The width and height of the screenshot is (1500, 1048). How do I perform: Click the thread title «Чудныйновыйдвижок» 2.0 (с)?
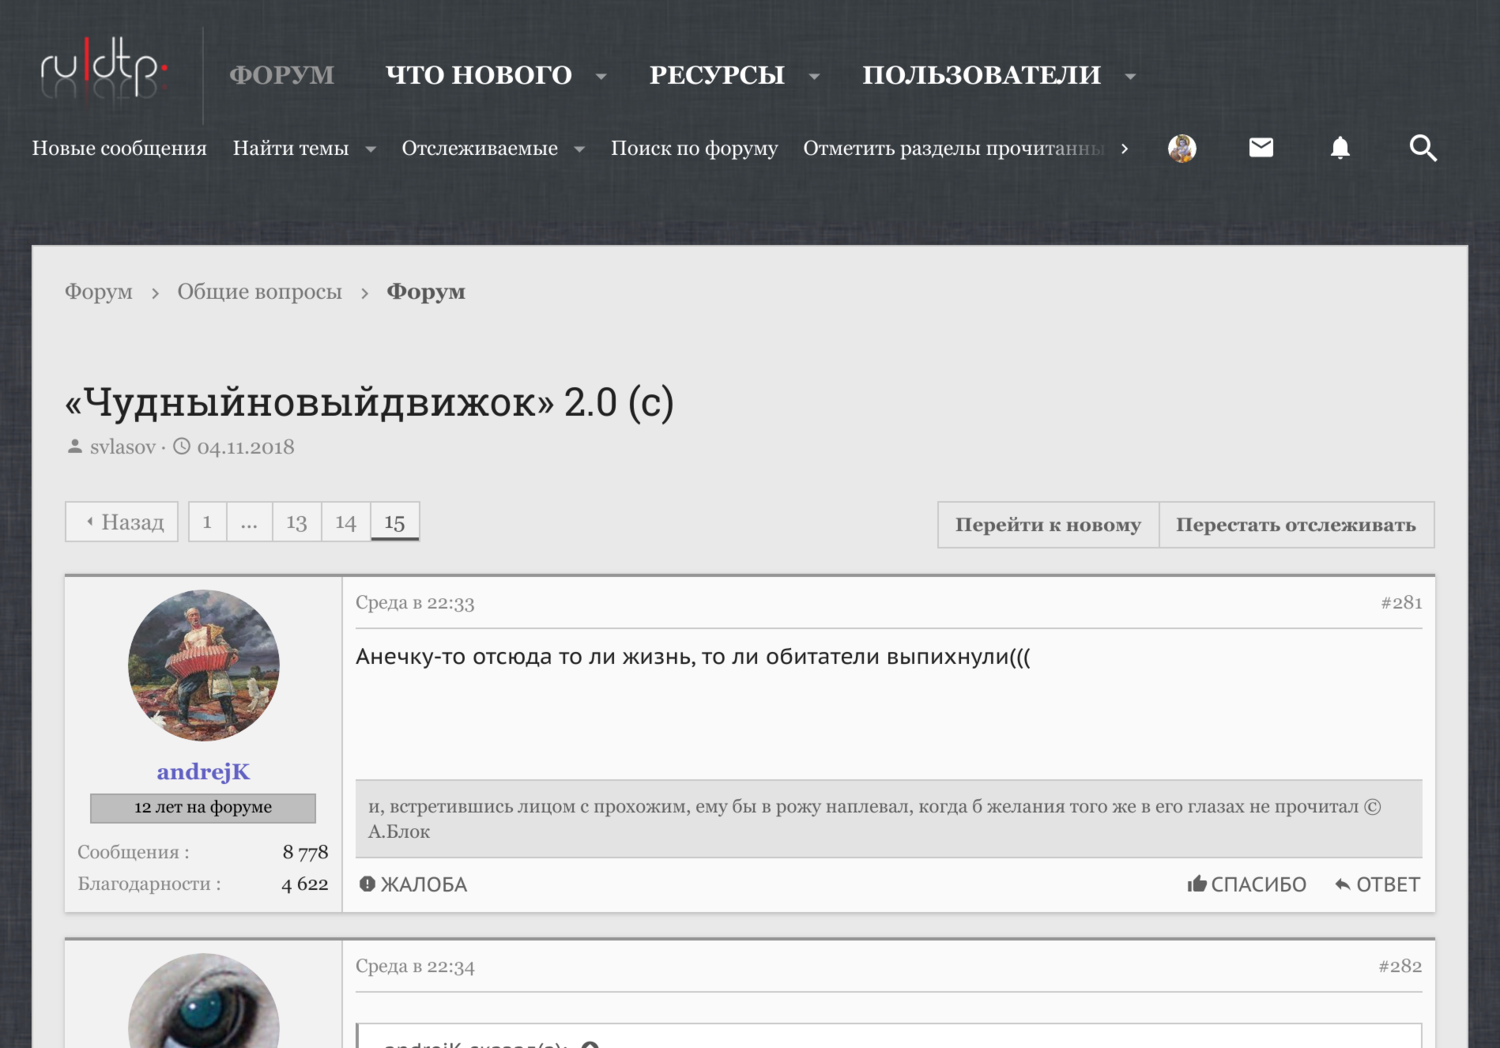click(x=369, y=402)
